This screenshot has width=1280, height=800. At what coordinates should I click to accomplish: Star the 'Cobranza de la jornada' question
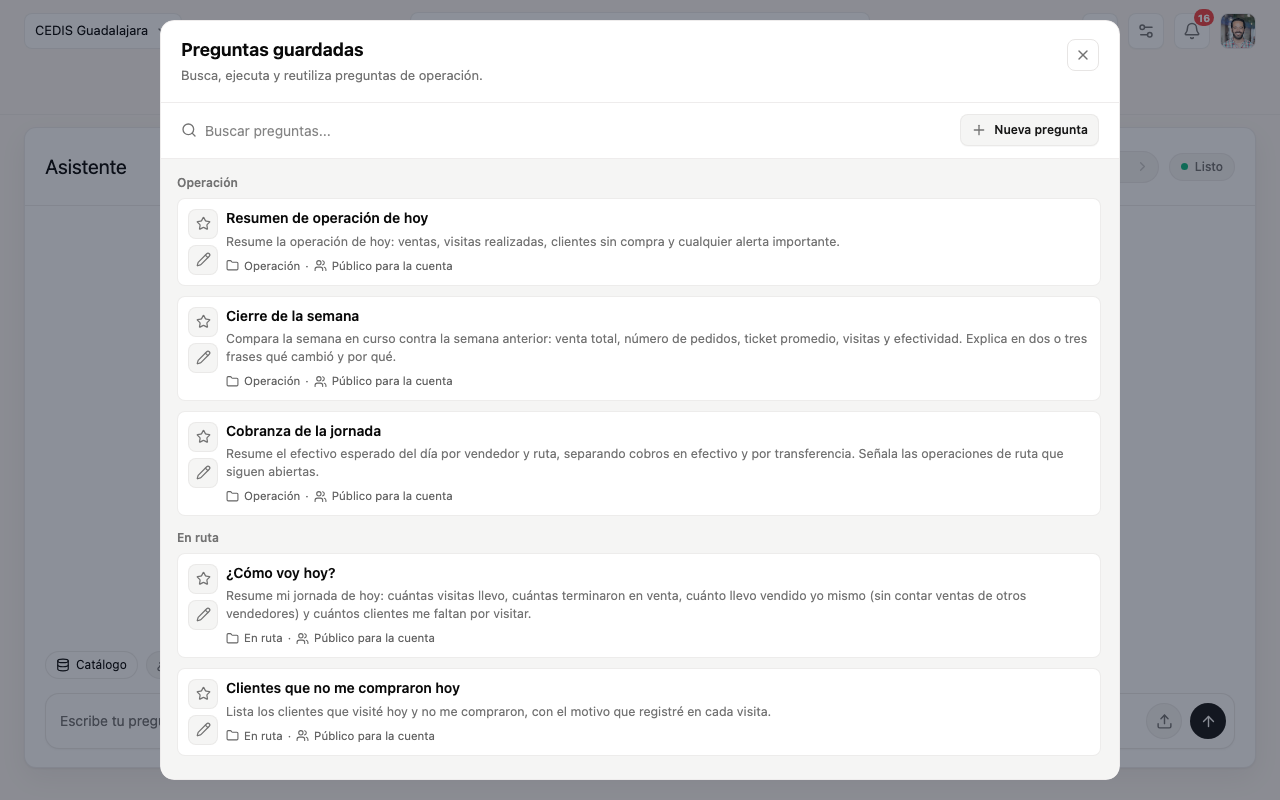(203, 437)
